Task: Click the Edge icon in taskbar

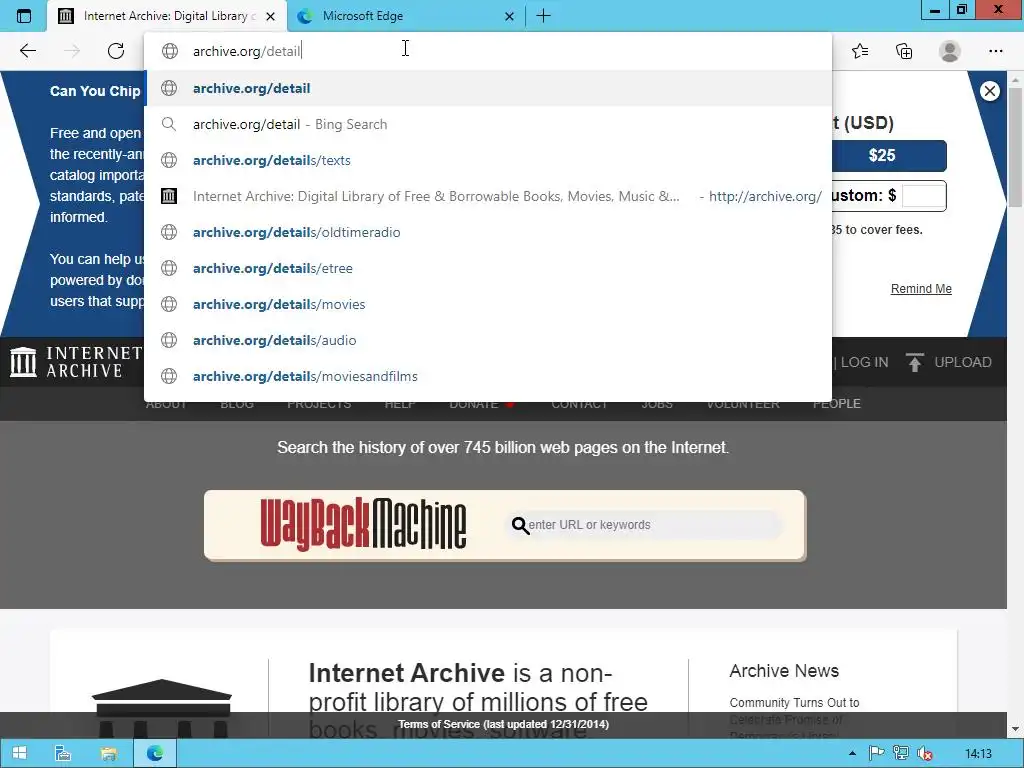Action: tap(155, 754)
